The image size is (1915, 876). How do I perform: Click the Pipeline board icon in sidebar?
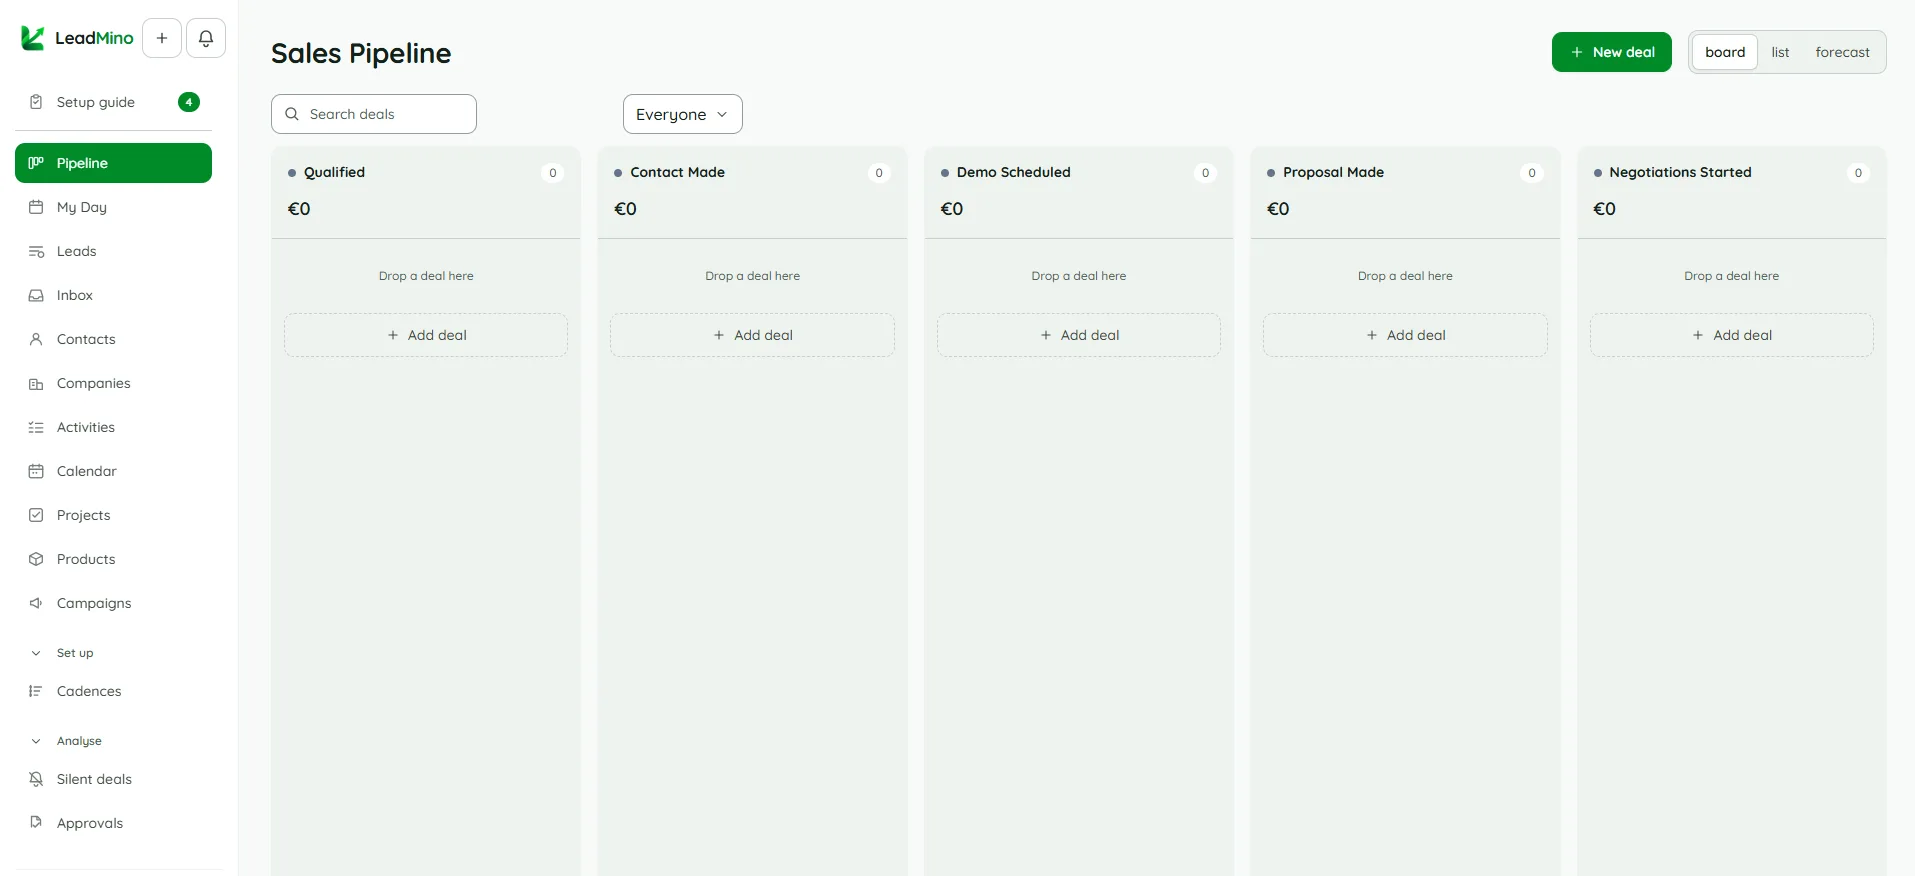tap(36, 163)
